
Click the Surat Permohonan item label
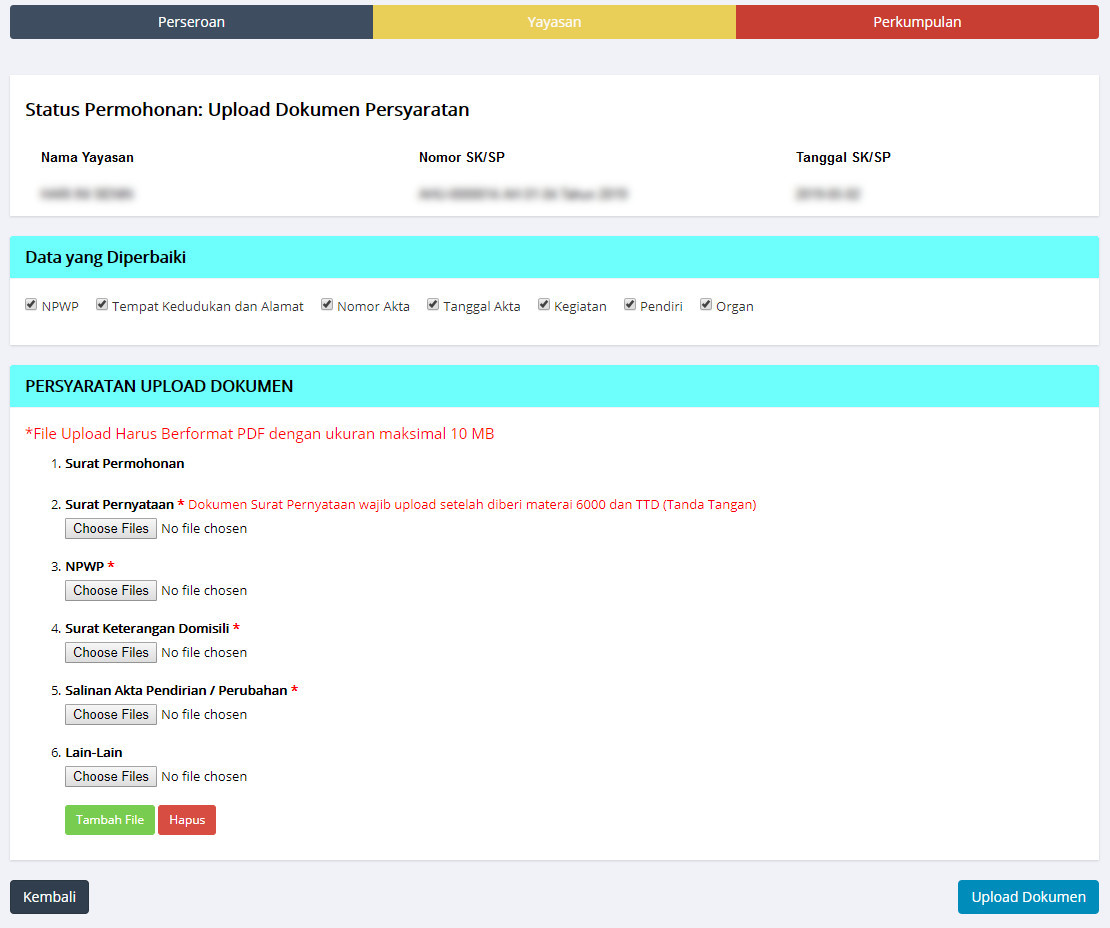coord(124,464)
